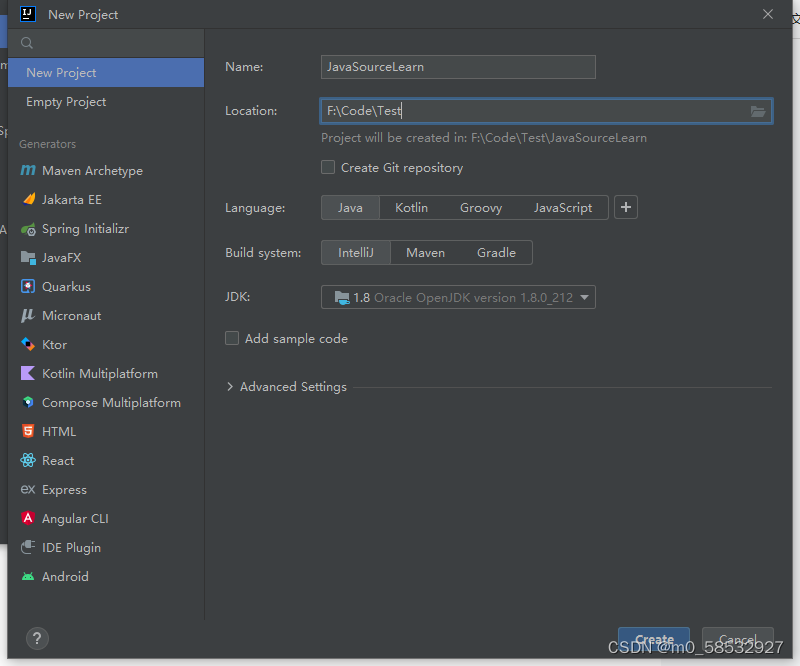This screenshot has height=666, width=800.
Task: Select New Project in sidebar
Action: coord(106,72)
